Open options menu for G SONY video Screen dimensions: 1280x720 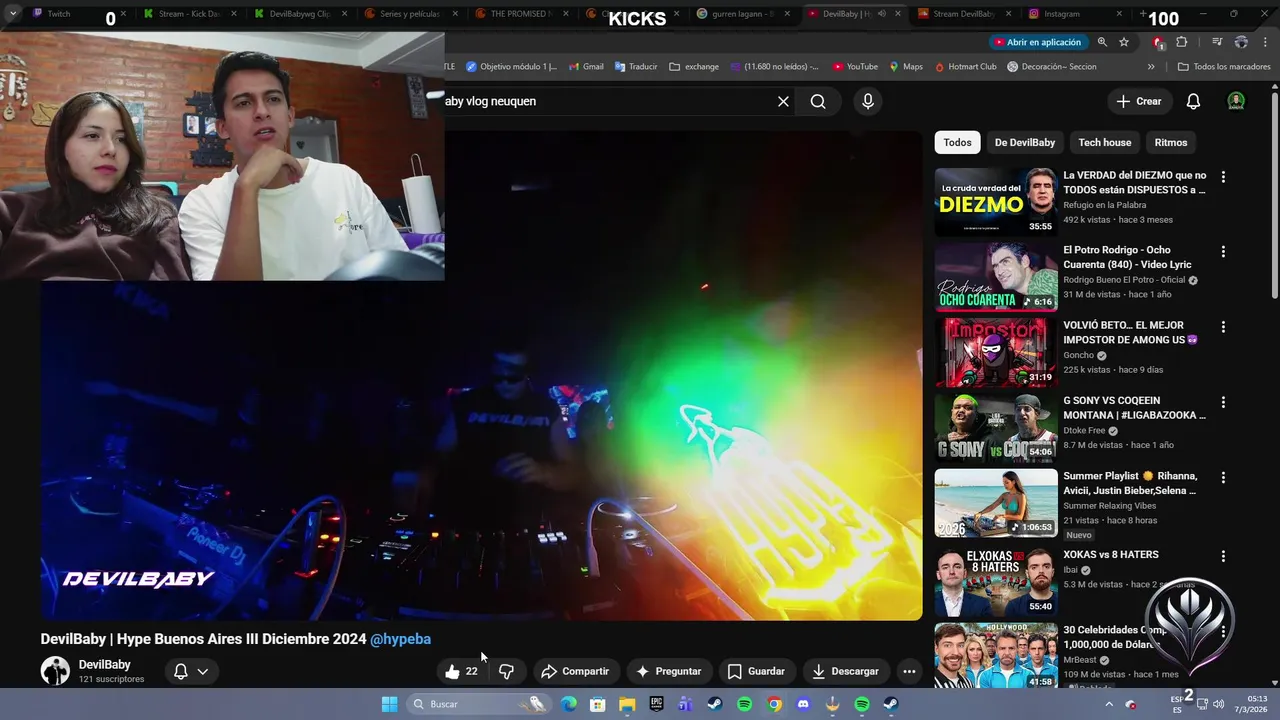point(1222,402)
